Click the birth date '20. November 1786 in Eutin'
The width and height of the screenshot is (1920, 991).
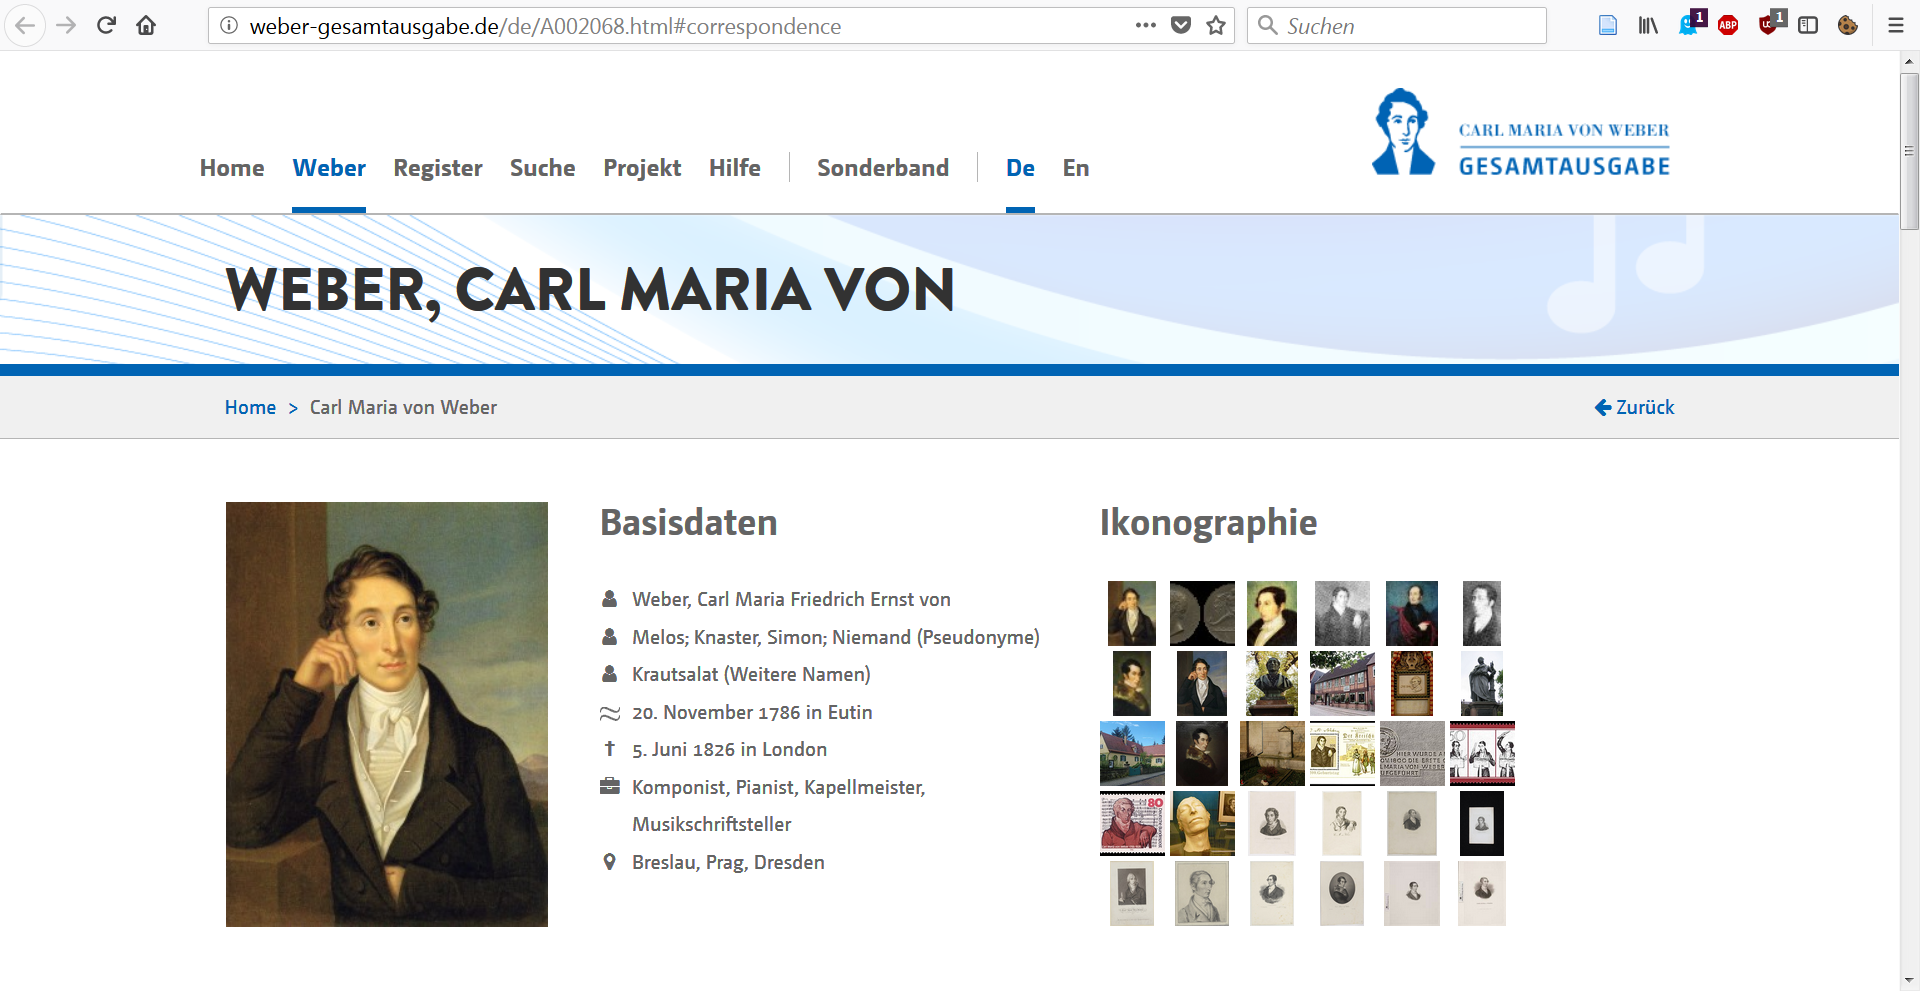click(x=752, y=712)
